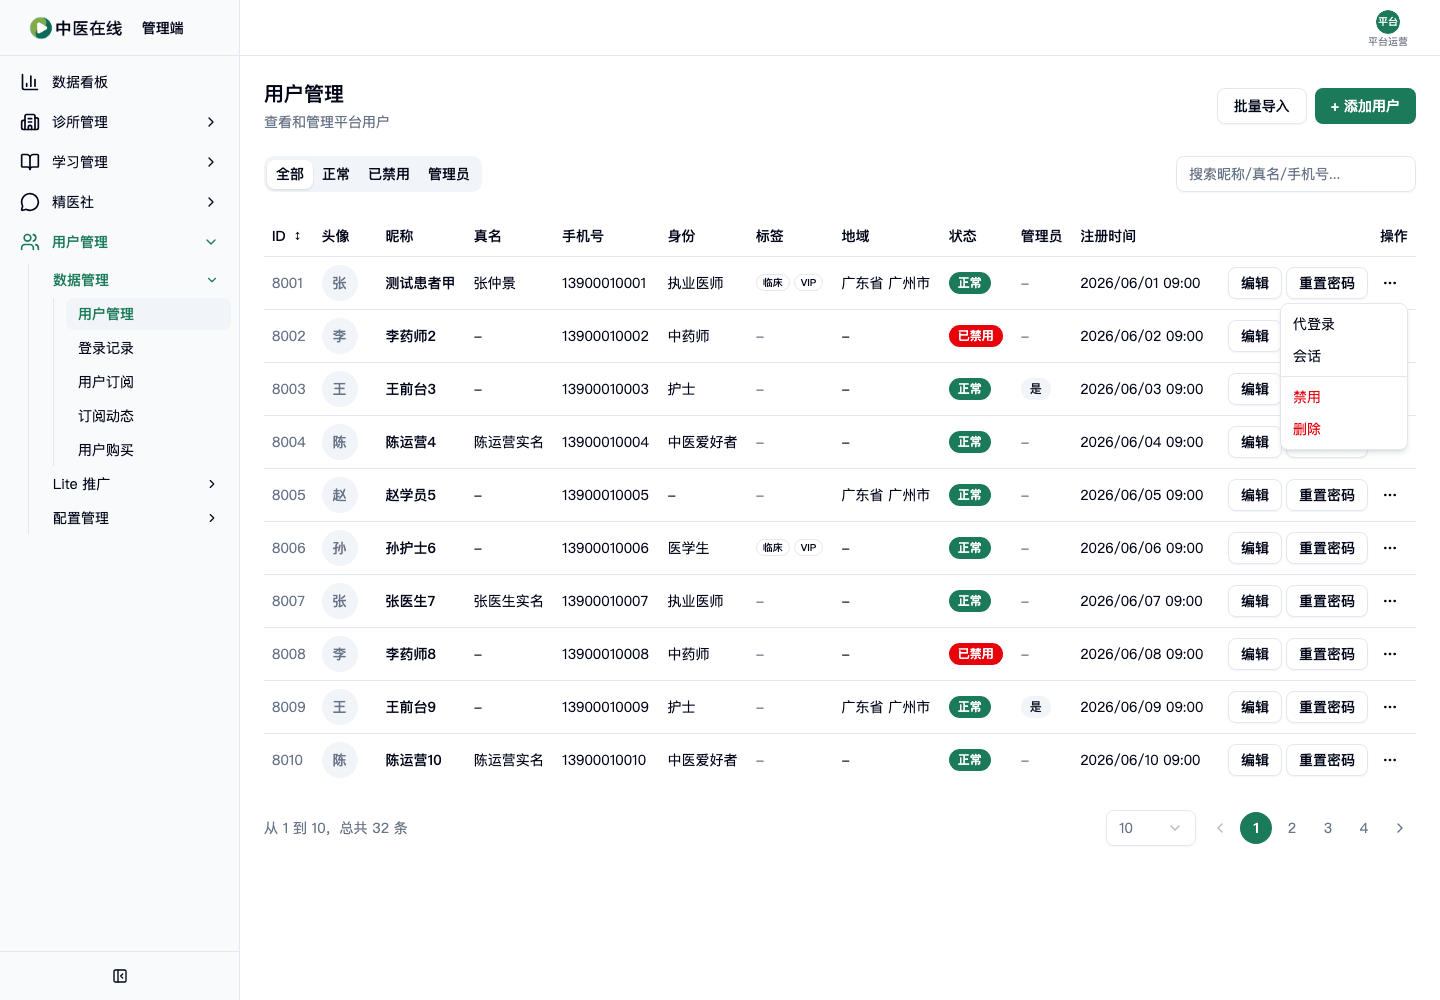Reset password for user 8009 王前台9
Image resolution: width=1440 pixels, height=1000 pixels.
(1327, 707)
